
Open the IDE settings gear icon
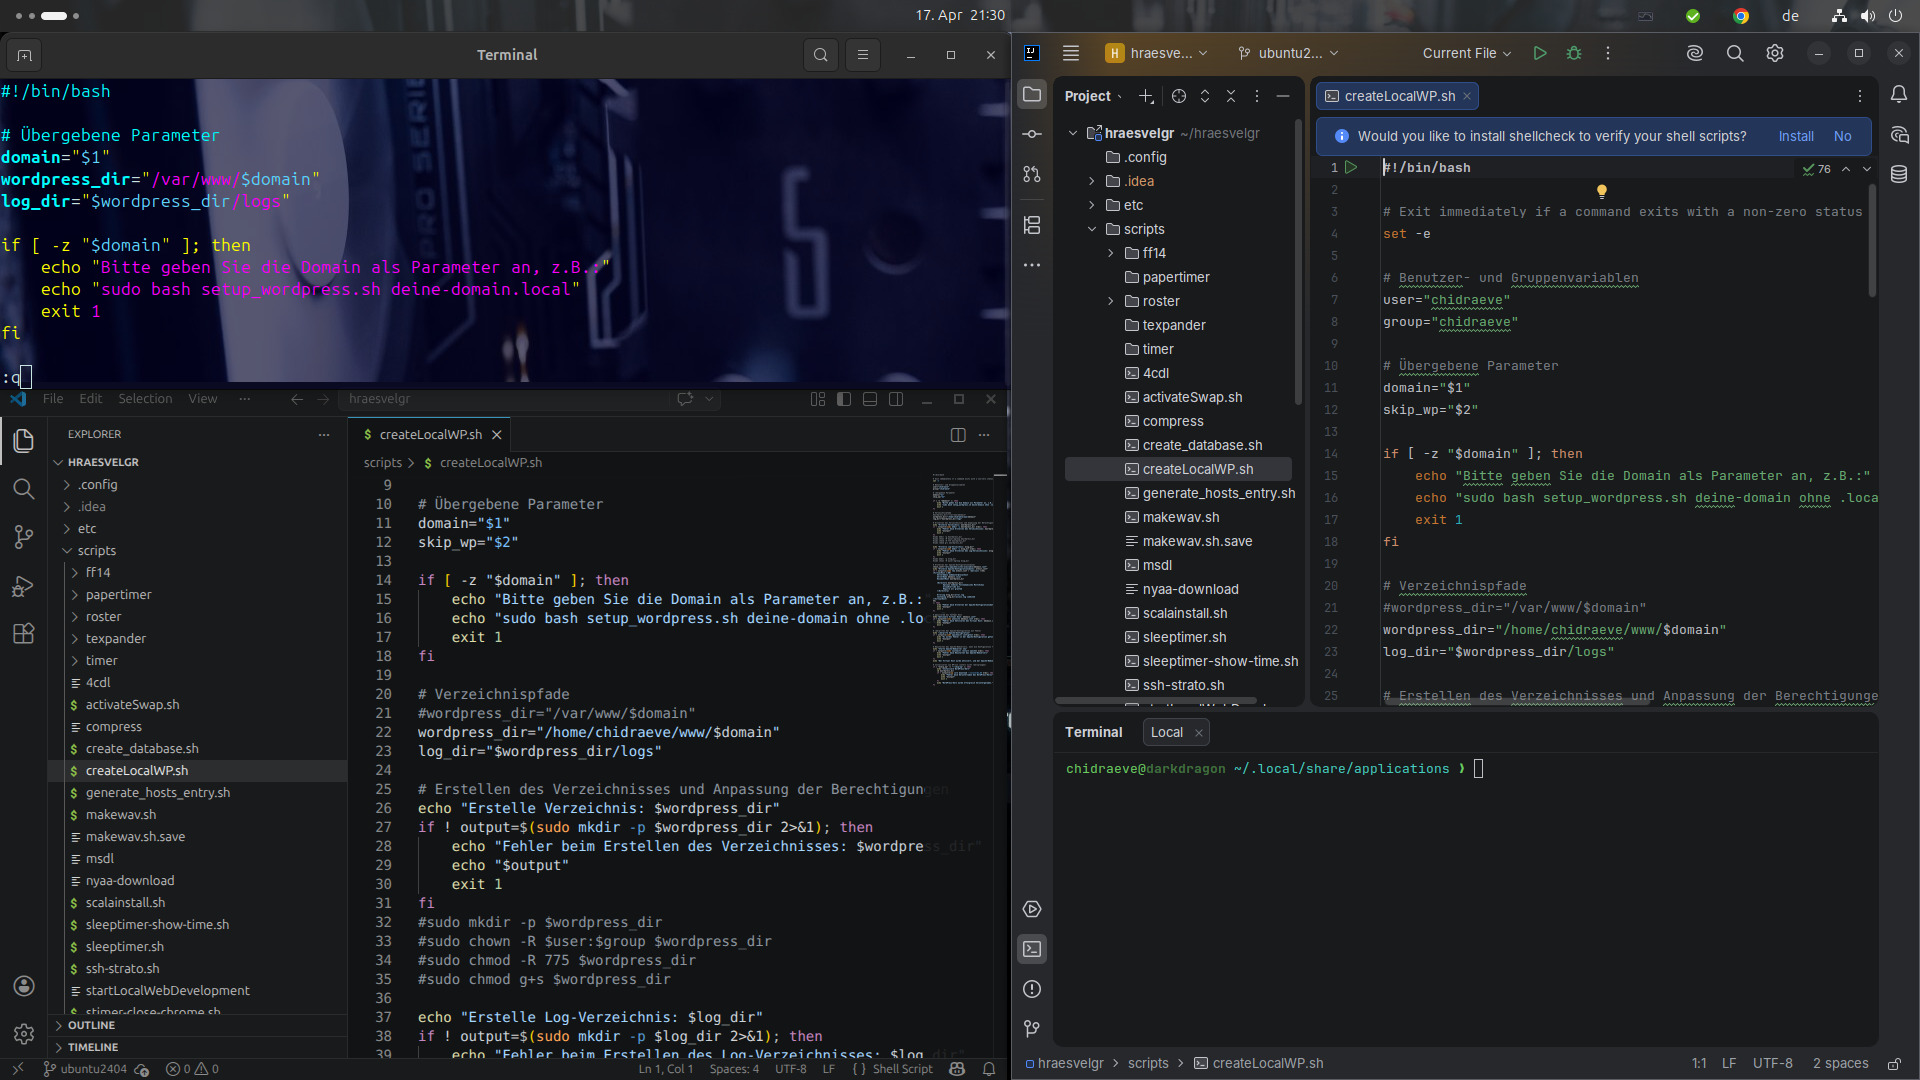pyautogui.click(x=1774, y=54)
